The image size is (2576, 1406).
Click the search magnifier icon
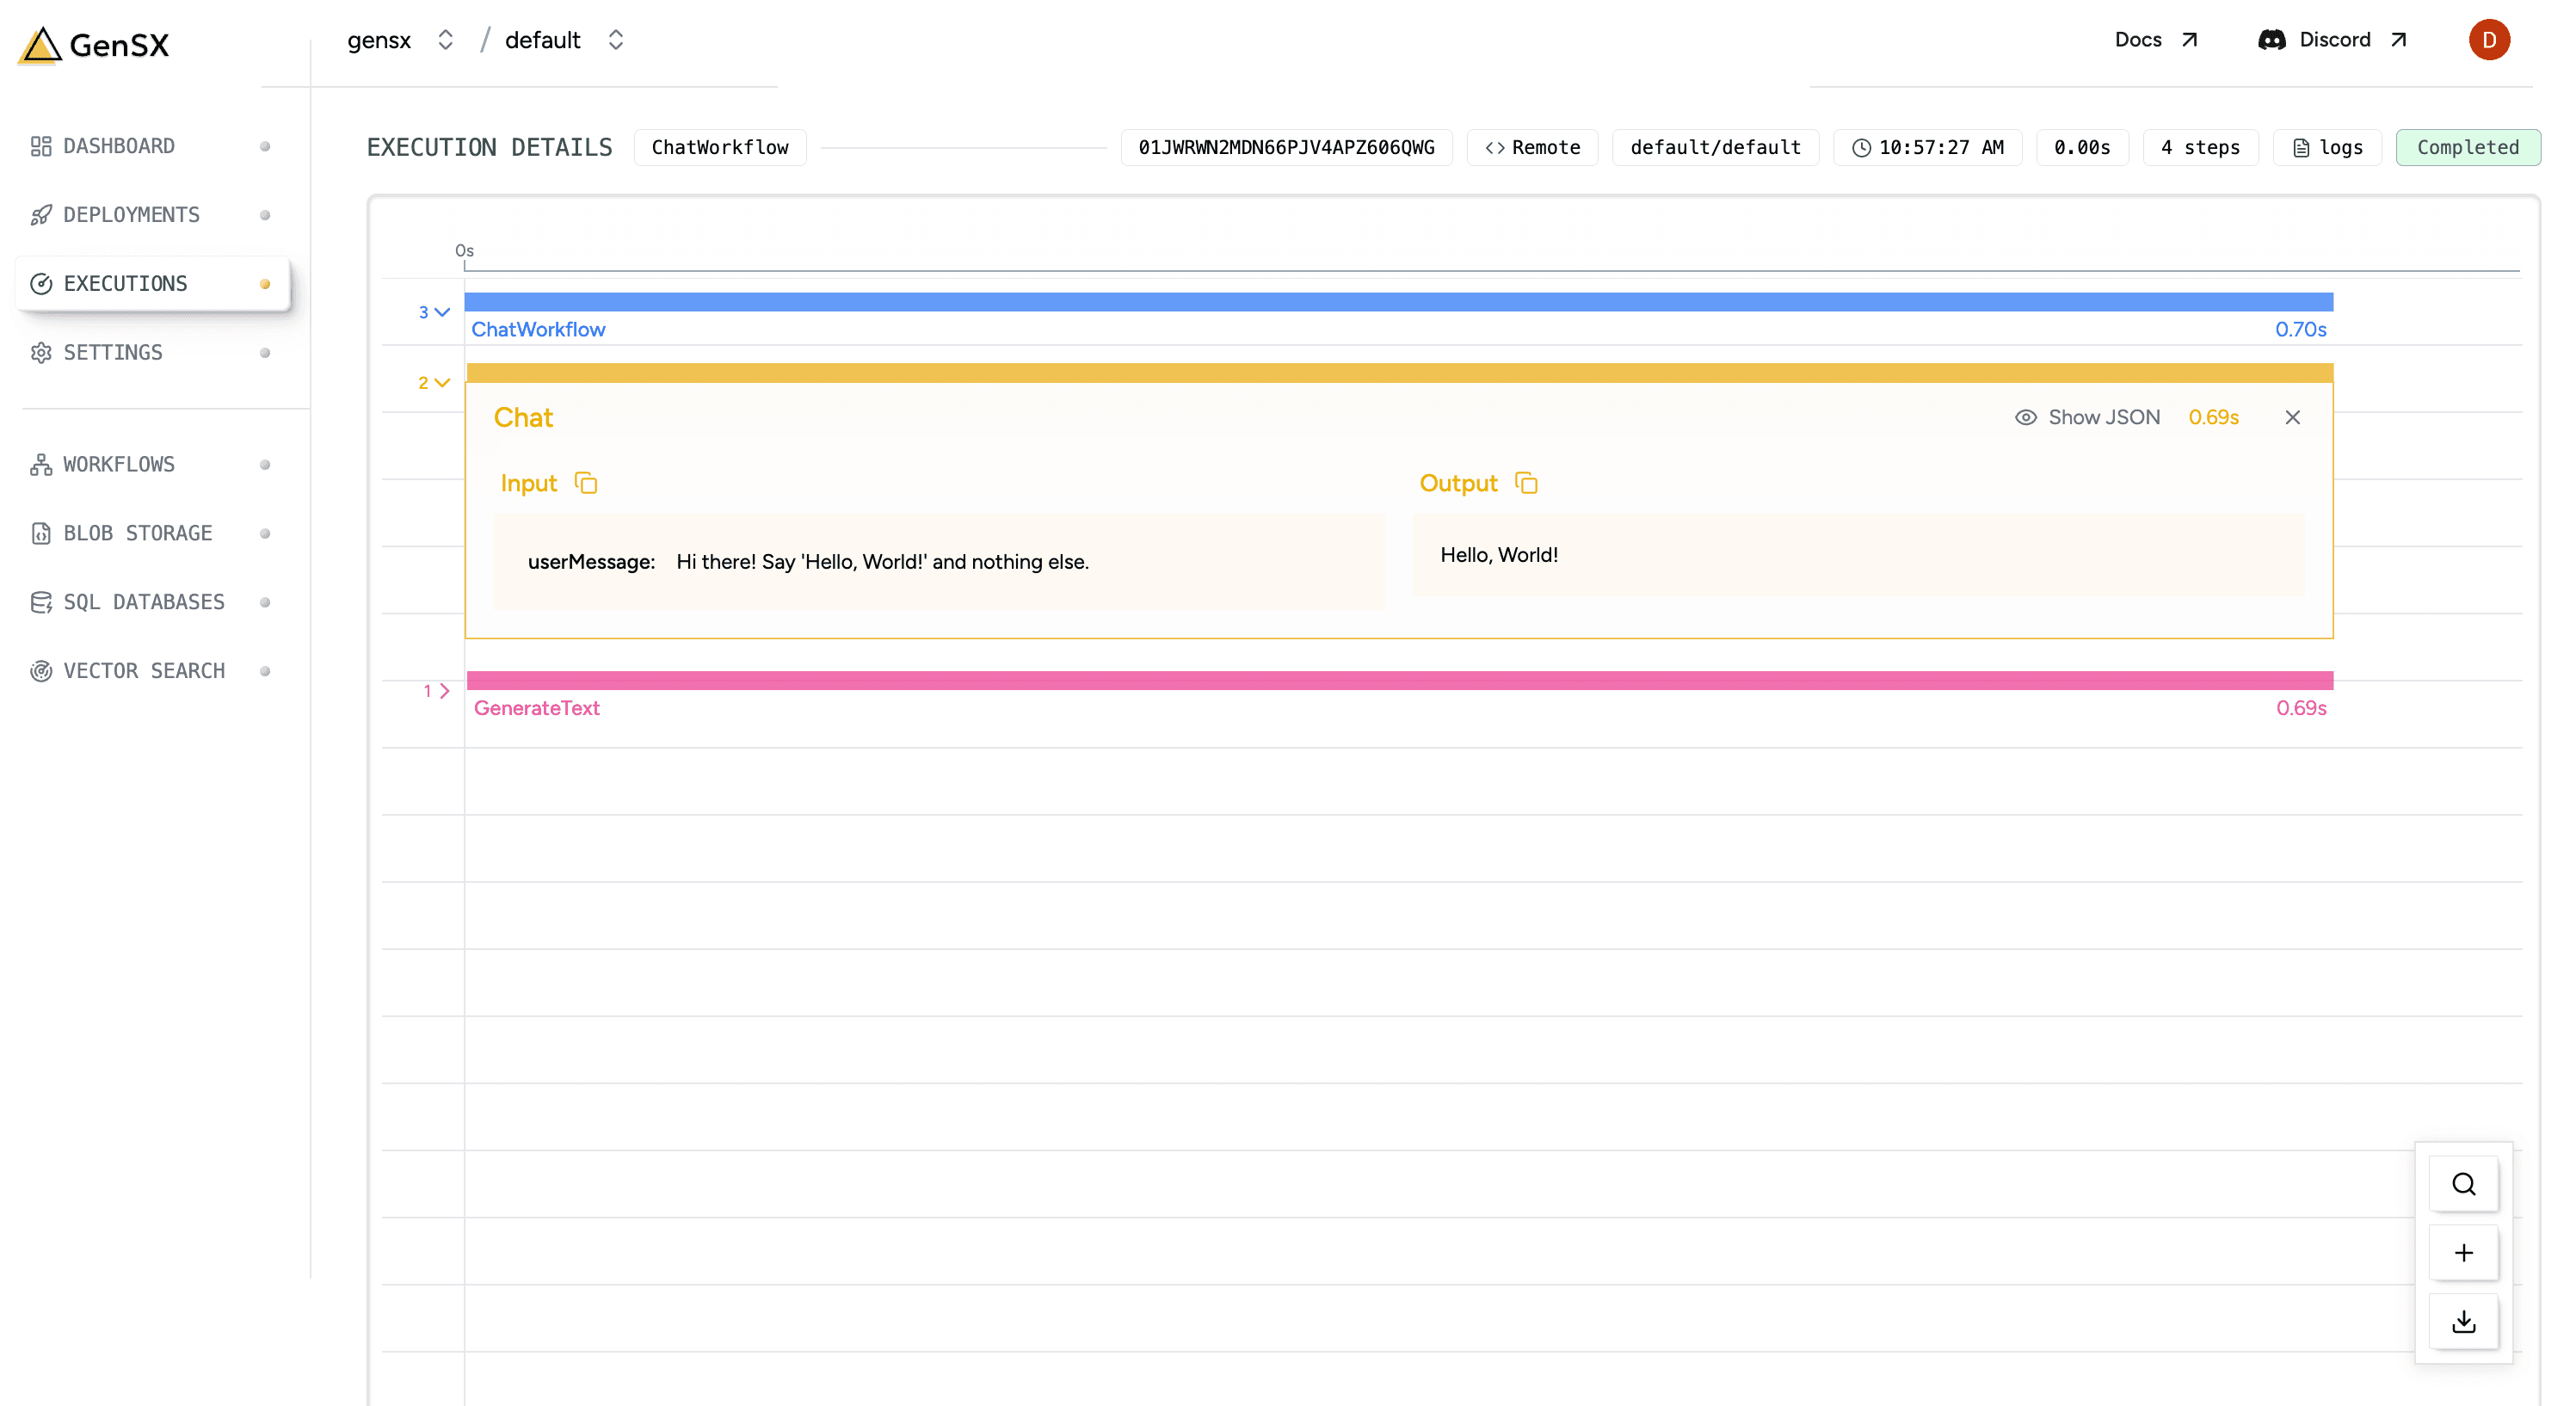[2463, 1184]
